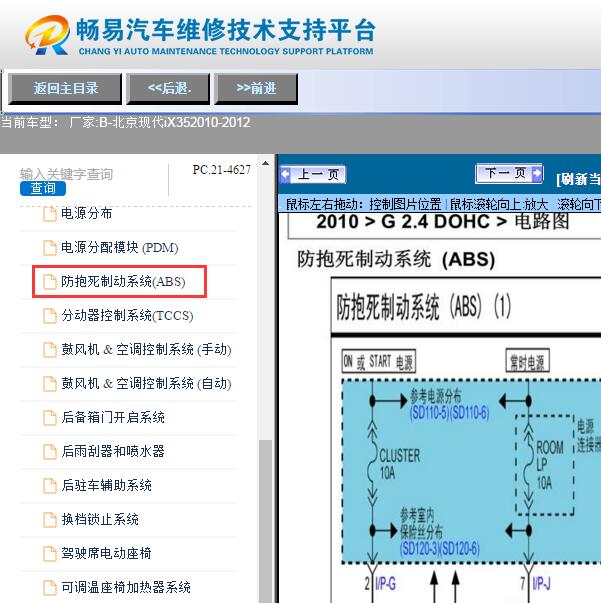Open 分动器控制系统(TCCS) entry

pos(127,316)
